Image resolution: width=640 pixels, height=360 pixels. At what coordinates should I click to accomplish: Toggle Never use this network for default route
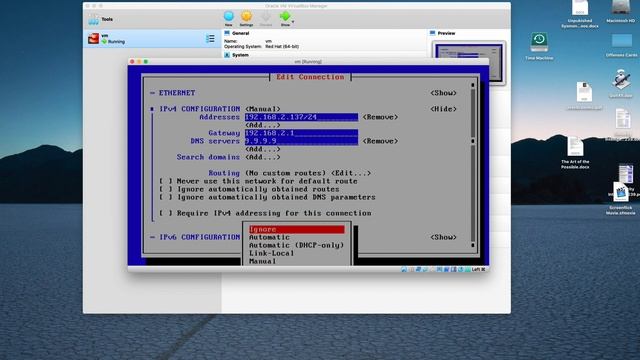pyautogui.click(x=165, y=181)
